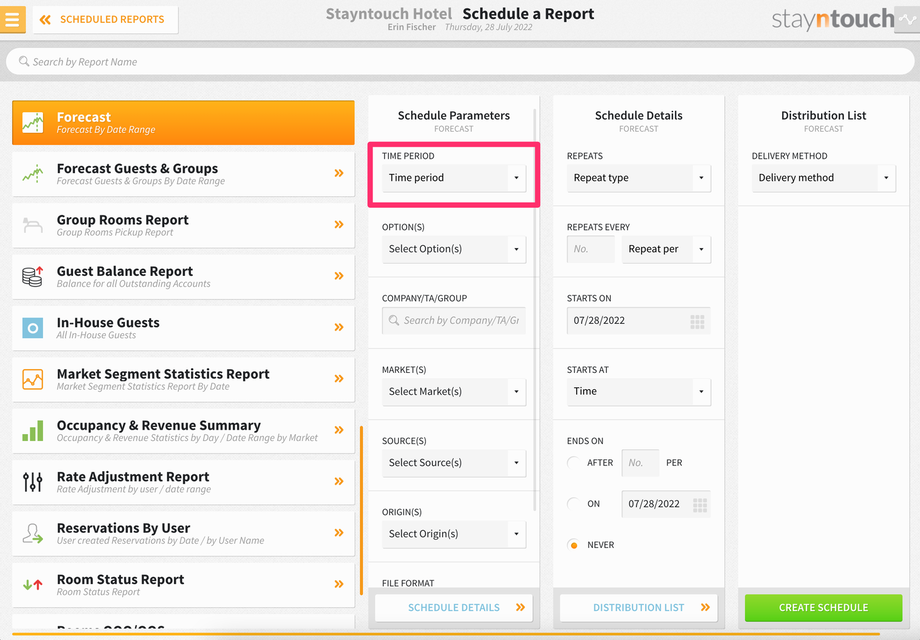Click the double-left arrow beside Scheduled Reports
Image resolution: width=920 pixels, height=640 pixels.
point(45,19)
